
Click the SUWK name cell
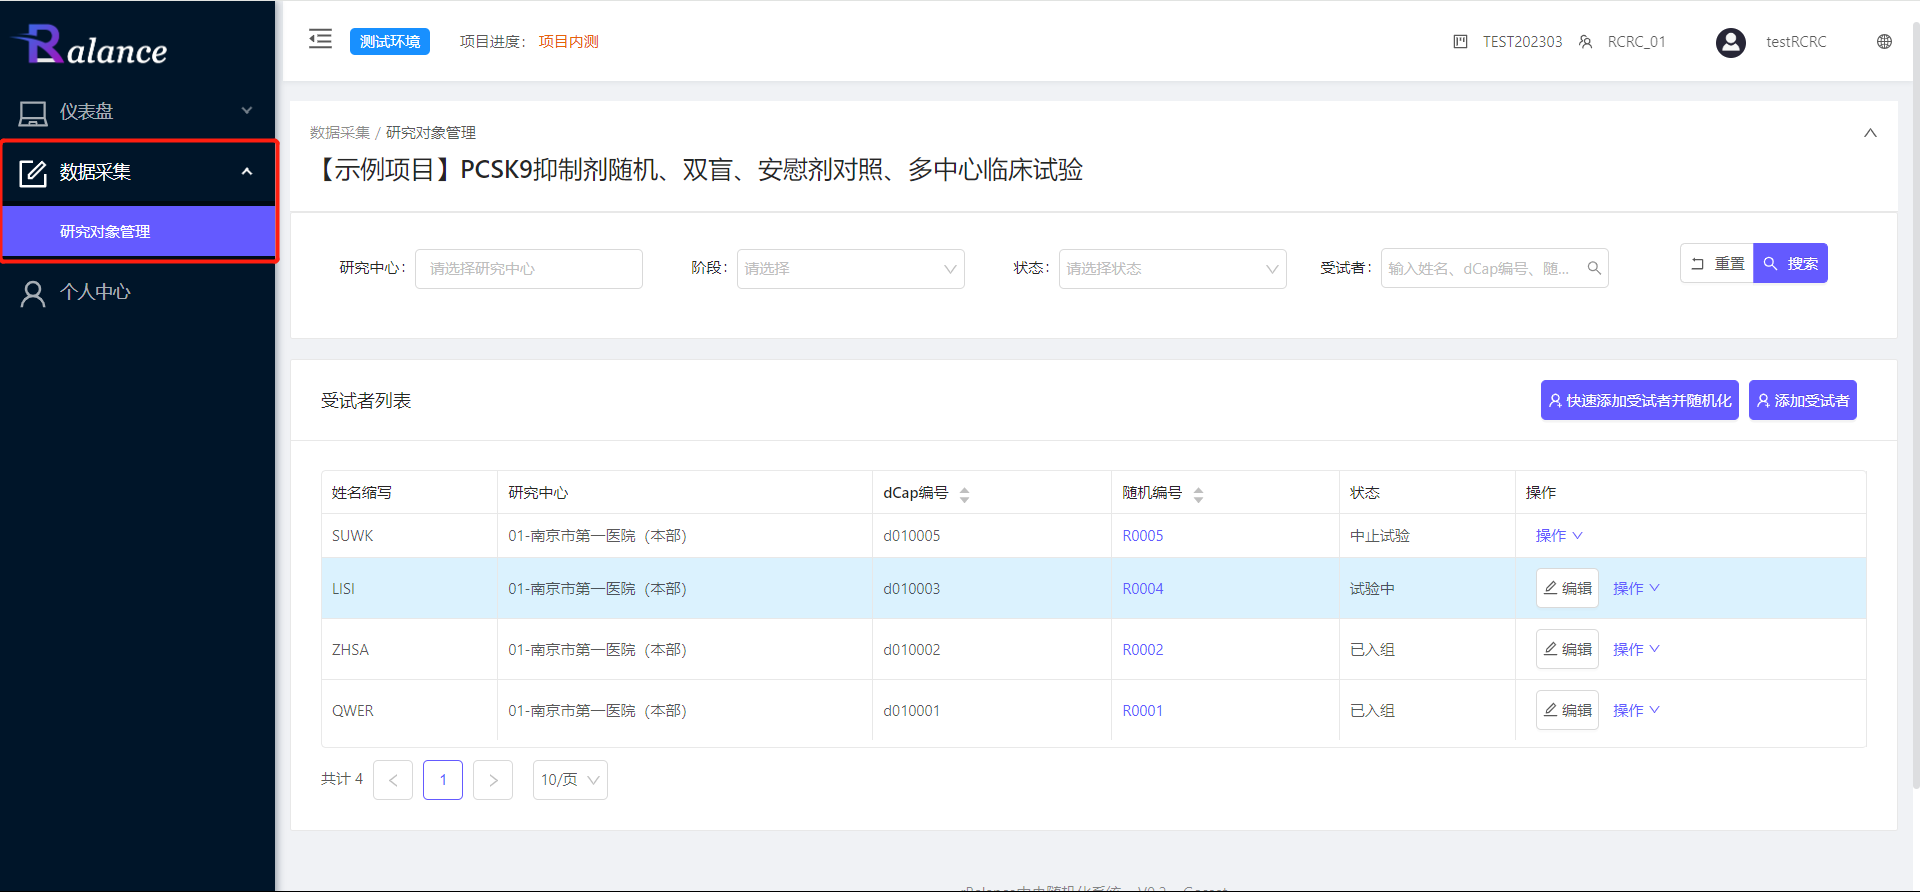click(409, 536)
